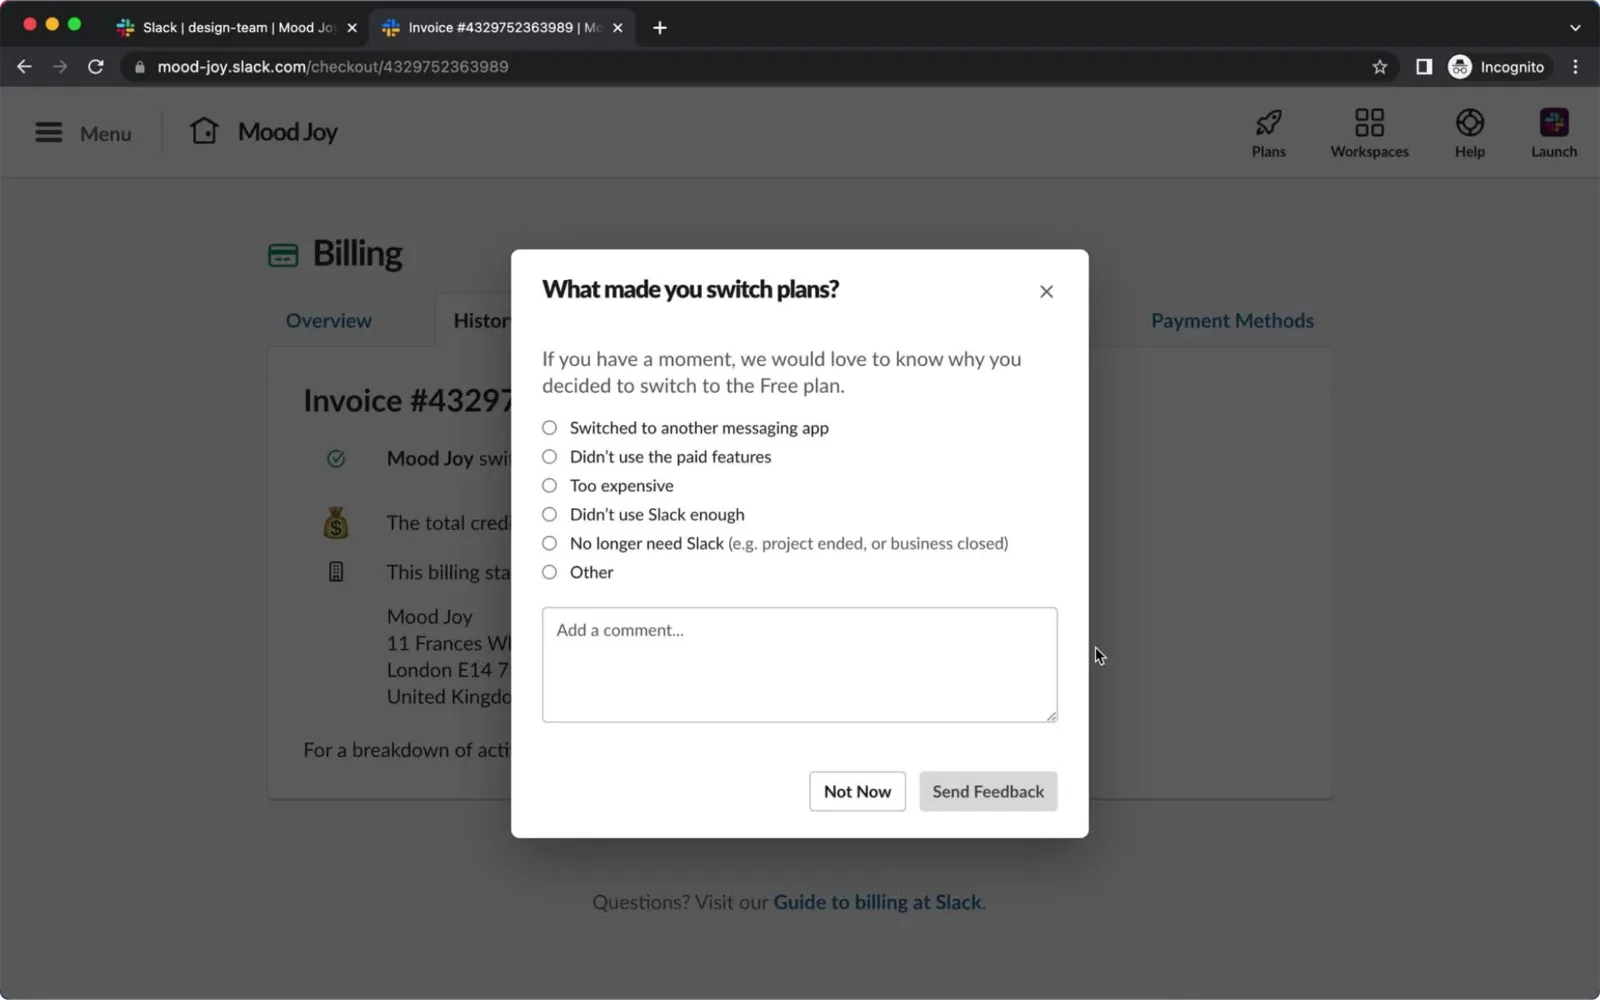Choose 'No longer need Slack' option
Viewport: 1600px width, 1000px height.
[x=549, y=544]
